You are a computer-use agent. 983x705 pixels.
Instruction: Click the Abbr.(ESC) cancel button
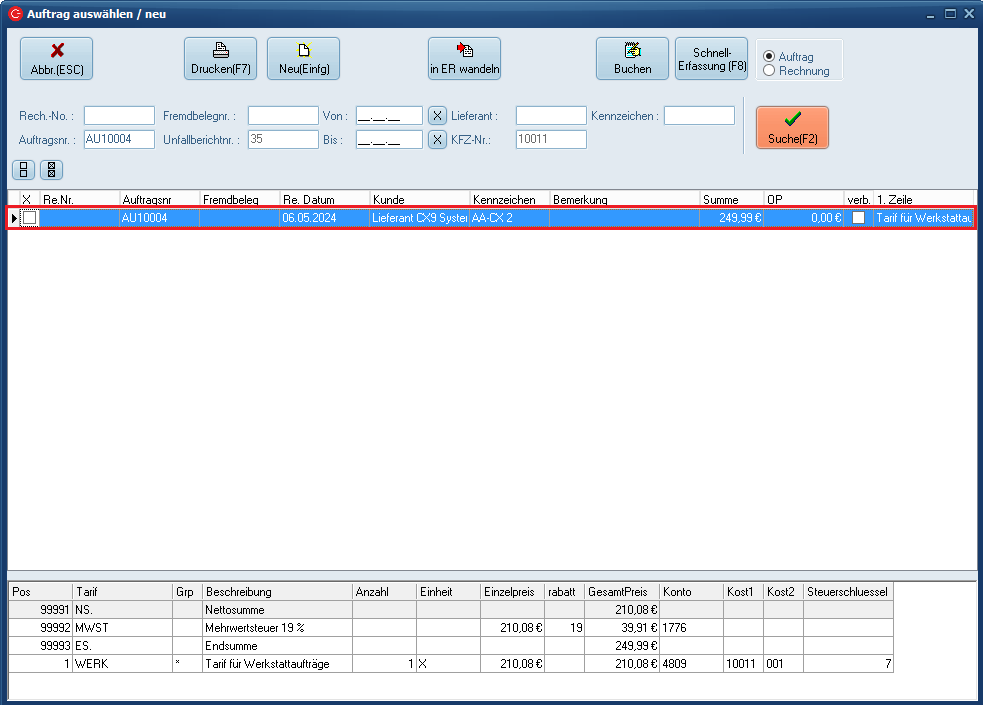(x=56, y=59)
